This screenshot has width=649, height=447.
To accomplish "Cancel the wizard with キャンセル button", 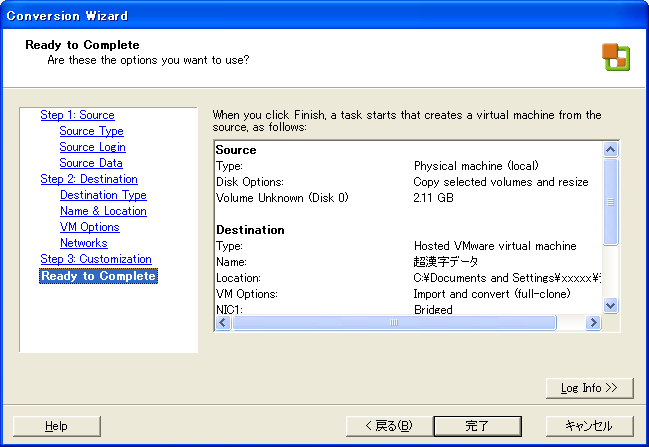I will [x=588, y=426].
